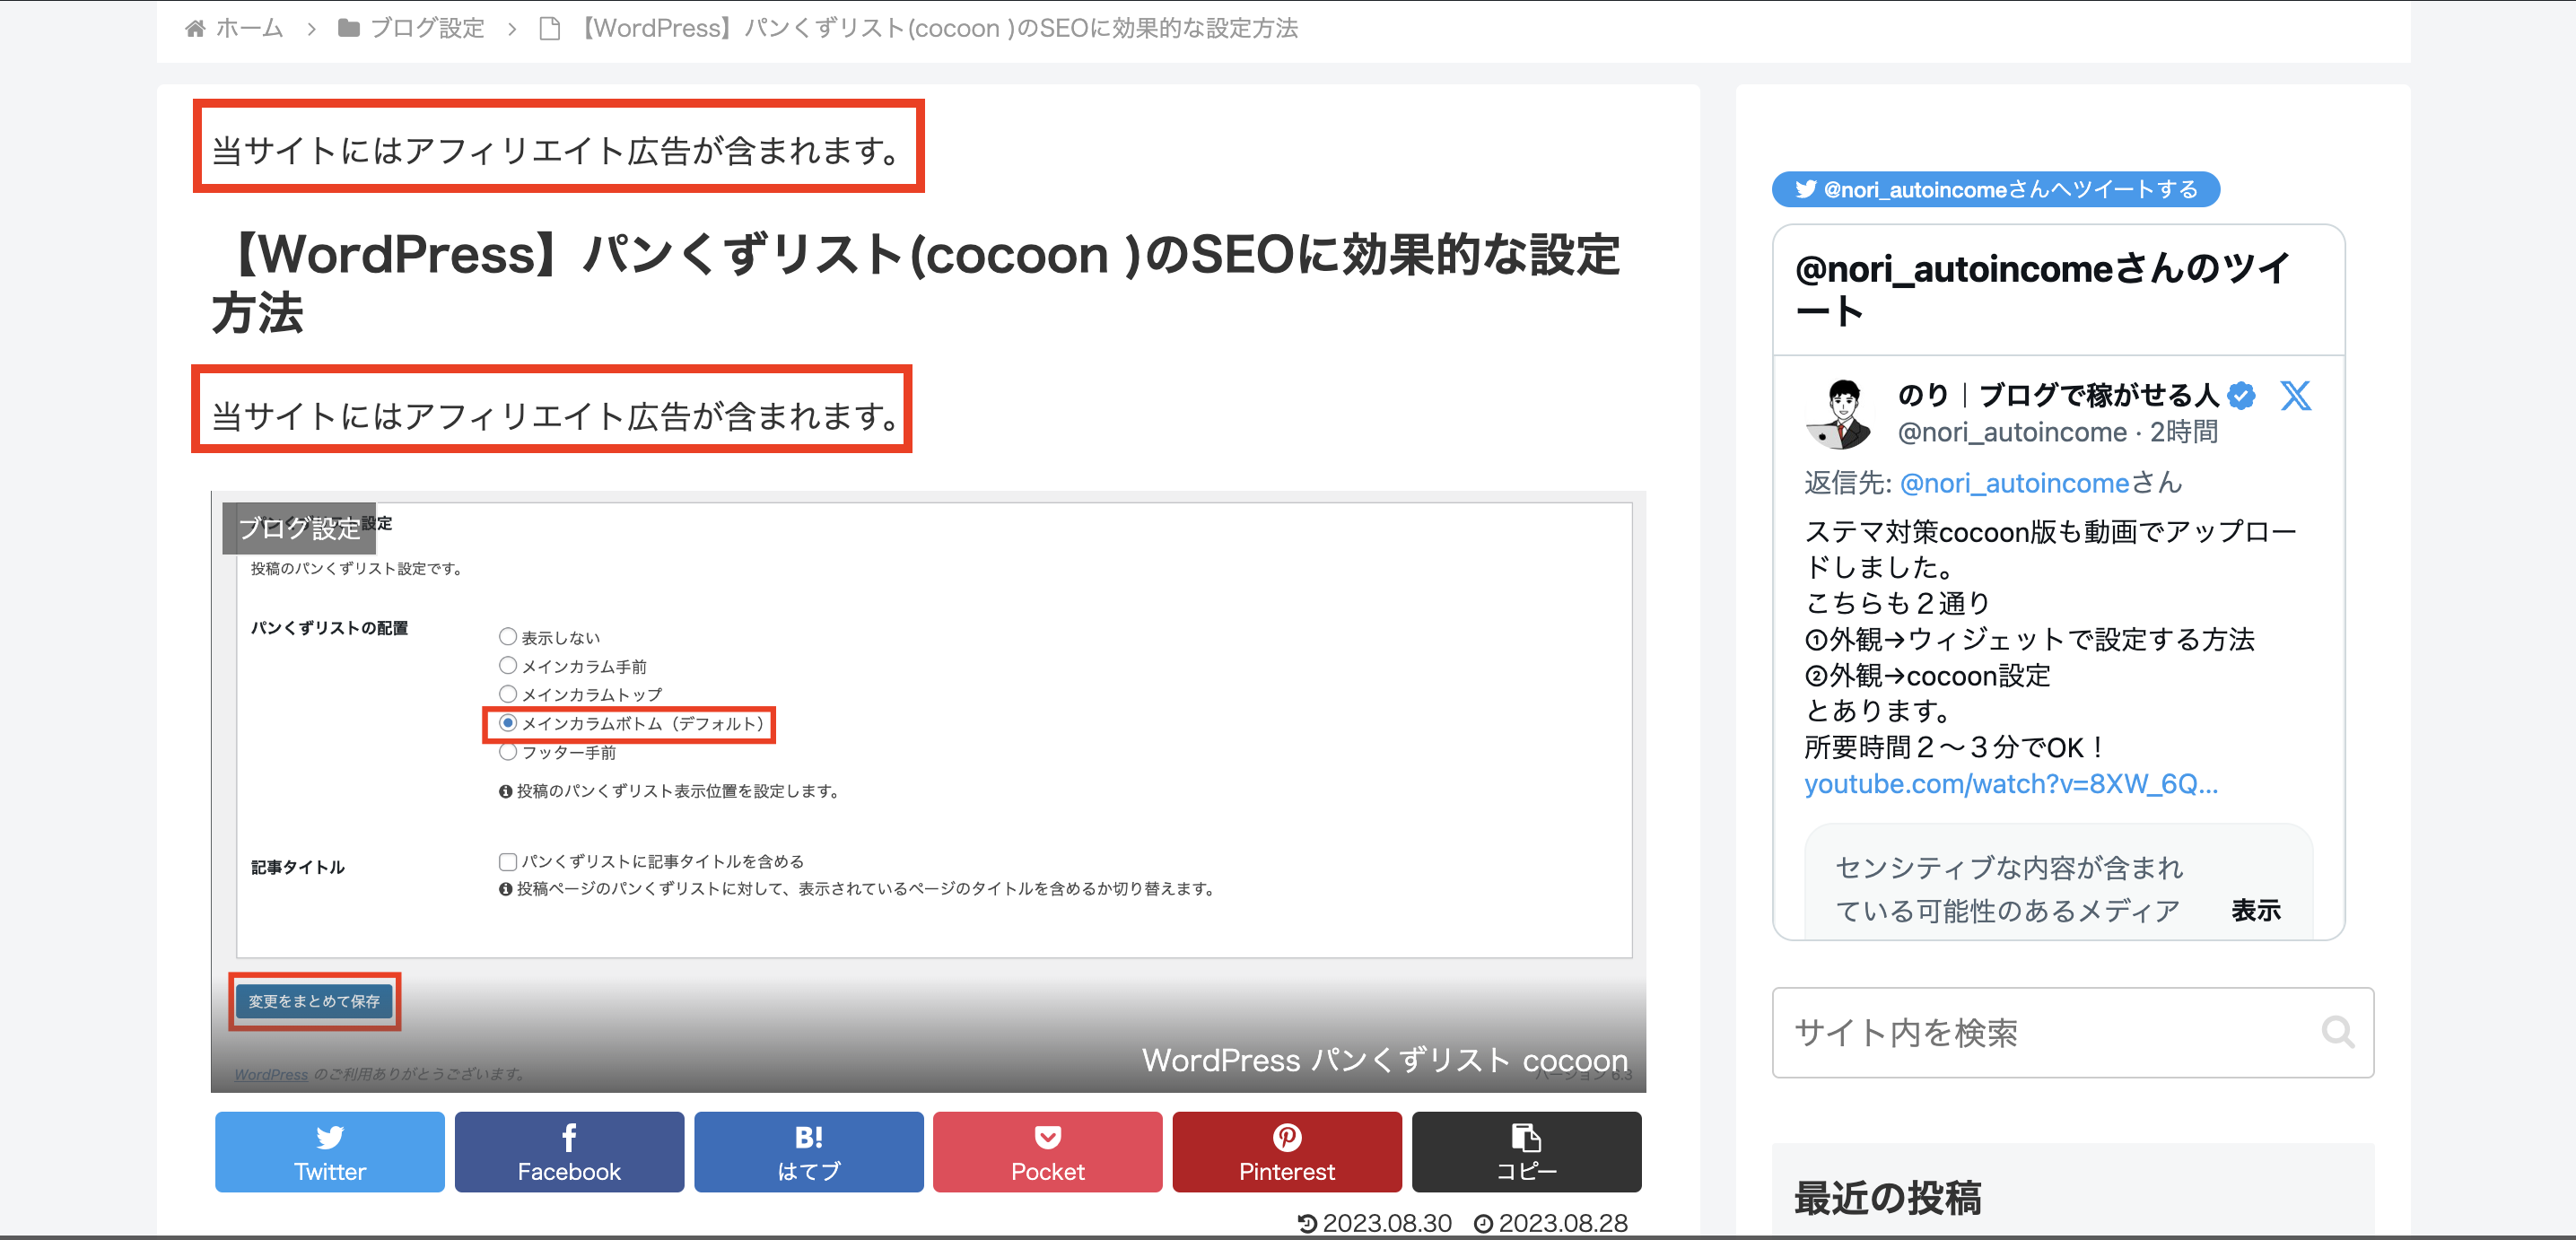Click the 変更をまとめて保存 button
2576x1240 pixels.
pyautogui.click(x=314, y=1001)
